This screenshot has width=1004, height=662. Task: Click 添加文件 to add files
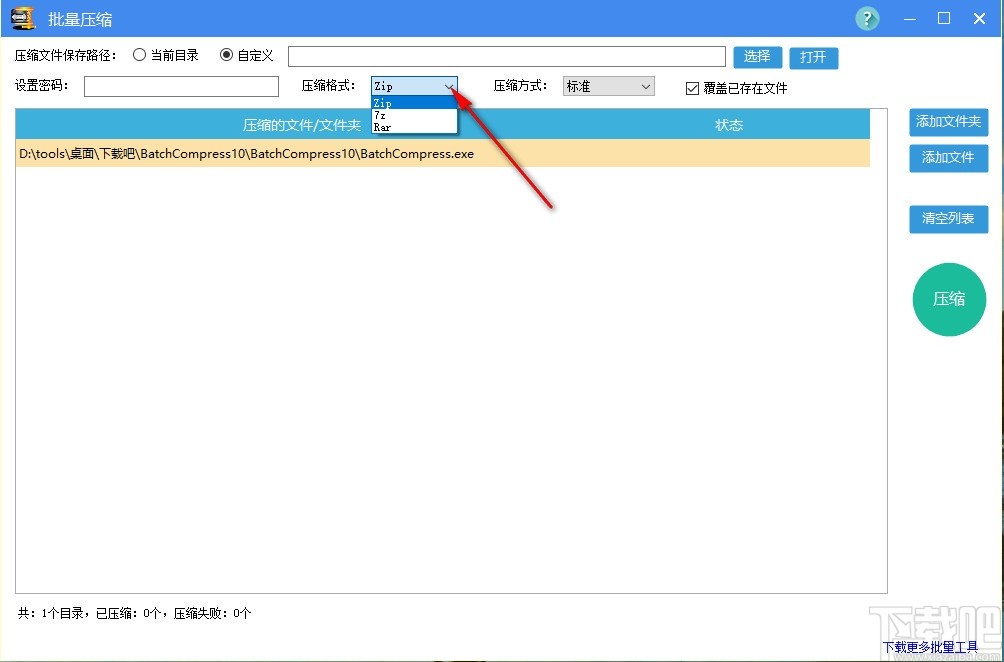[x=948, y=158]
